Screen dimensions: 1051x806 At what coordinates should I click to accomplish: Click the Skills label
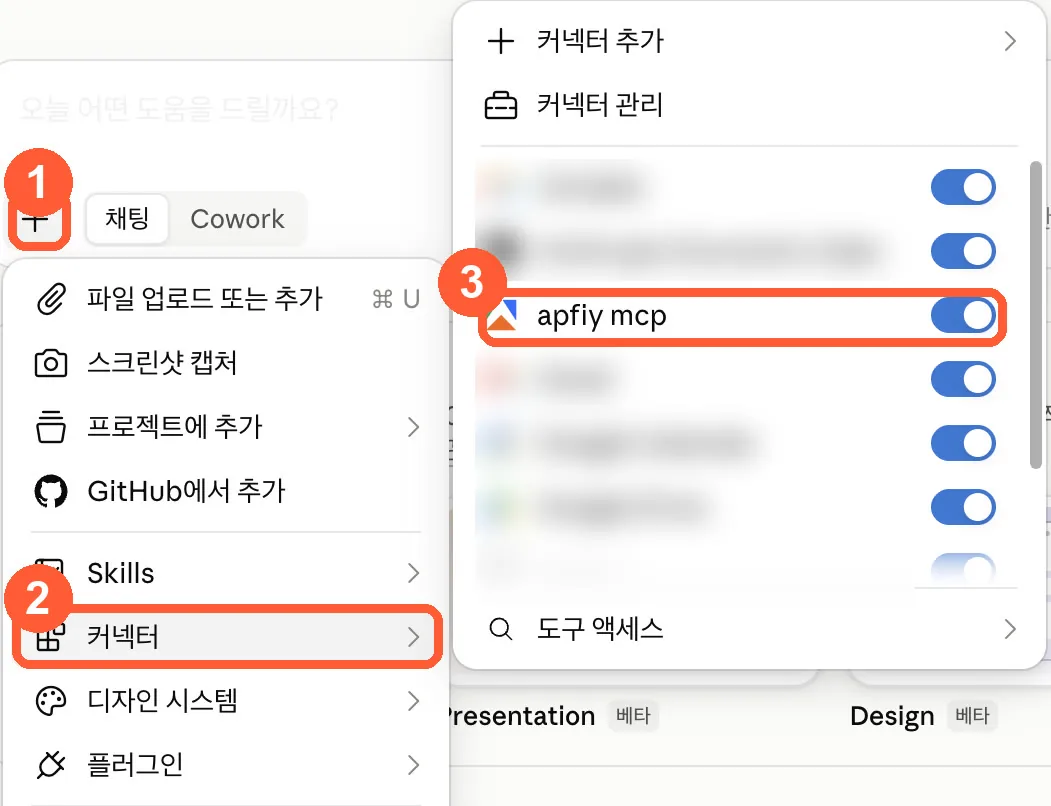(121, 574)
